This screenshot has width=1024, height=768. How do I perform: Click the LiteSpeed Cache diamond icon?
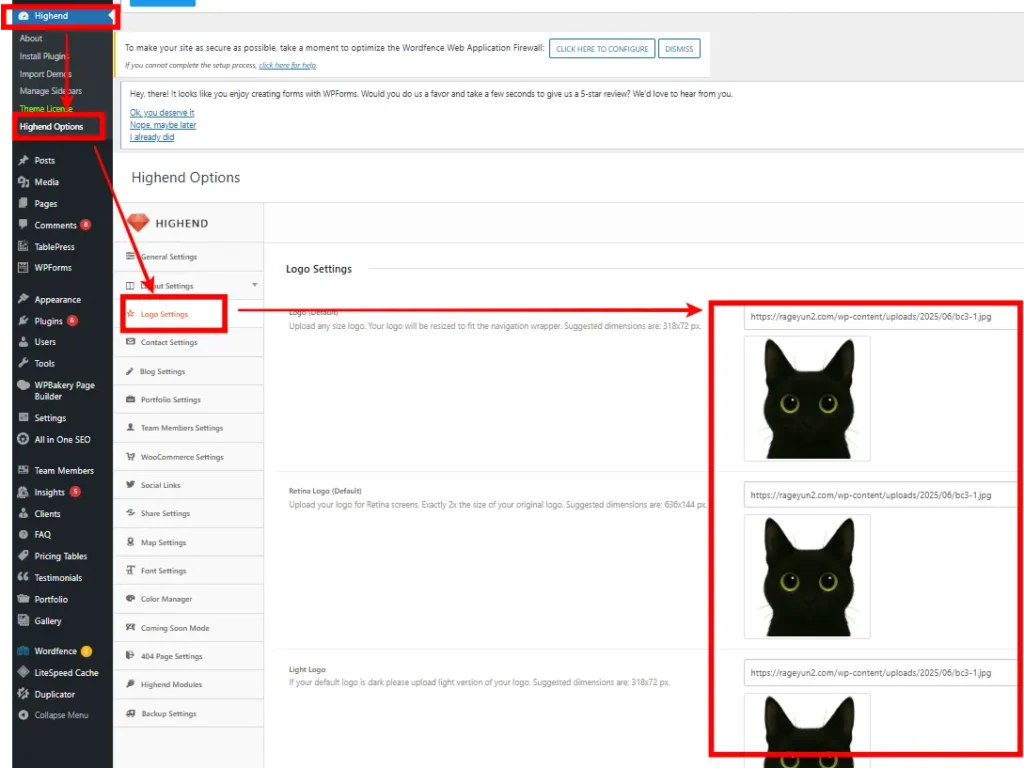[x=24, y=672]
